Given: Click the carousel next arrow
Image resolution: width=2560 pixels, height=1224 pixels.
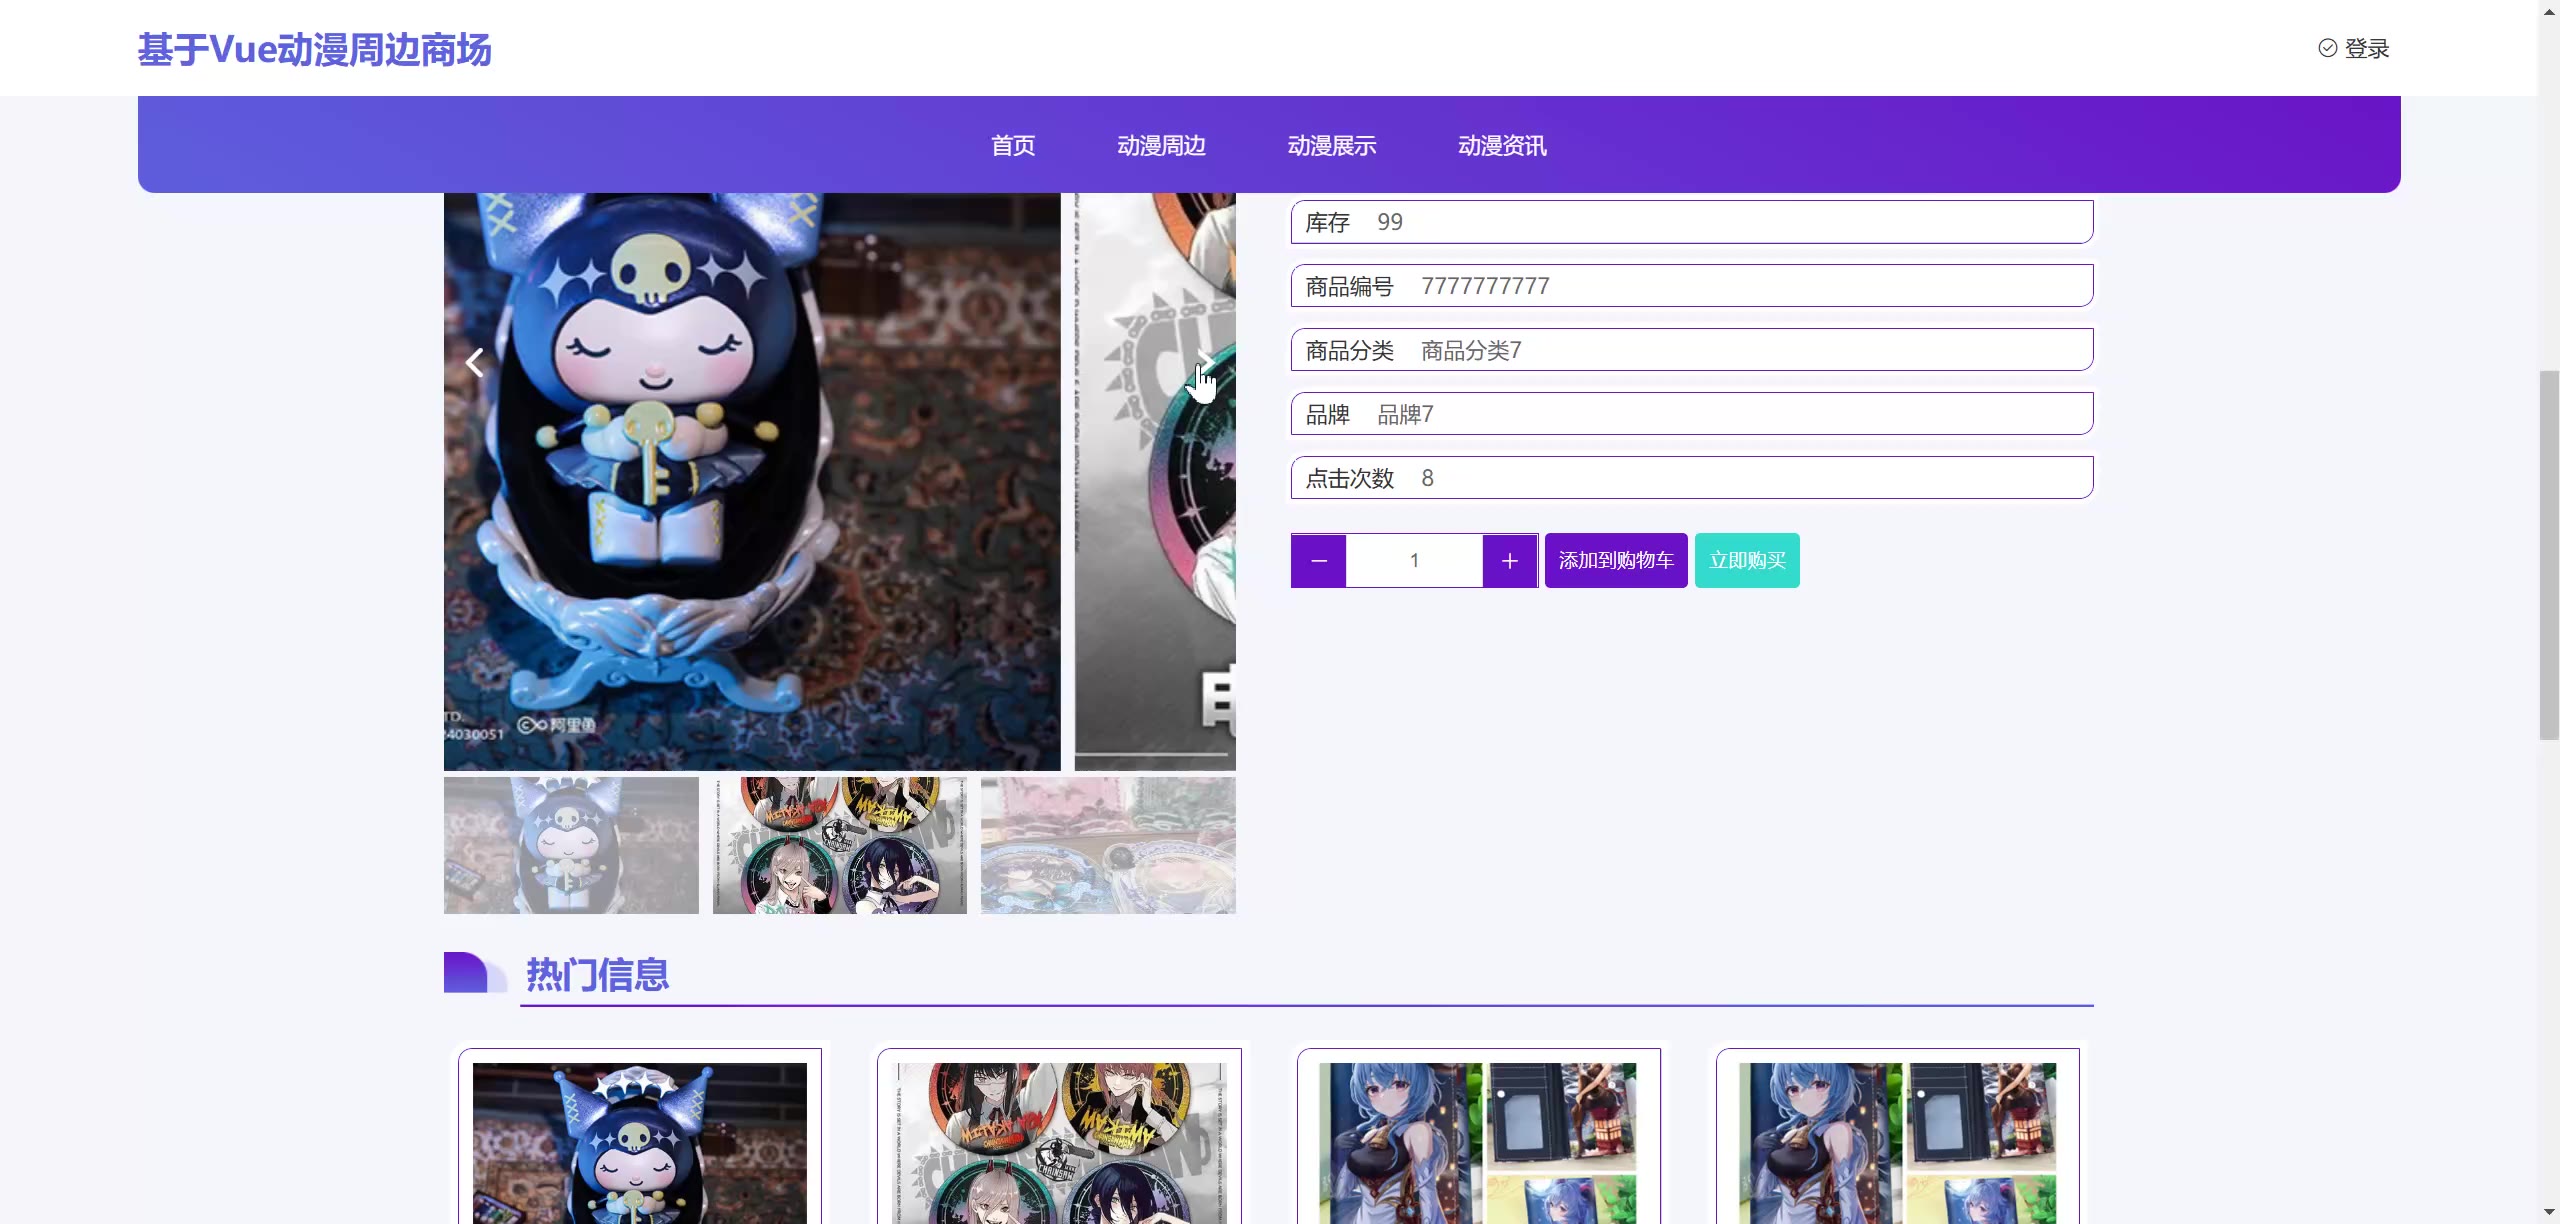Looking at the screenshot, I should [1206, 362].
